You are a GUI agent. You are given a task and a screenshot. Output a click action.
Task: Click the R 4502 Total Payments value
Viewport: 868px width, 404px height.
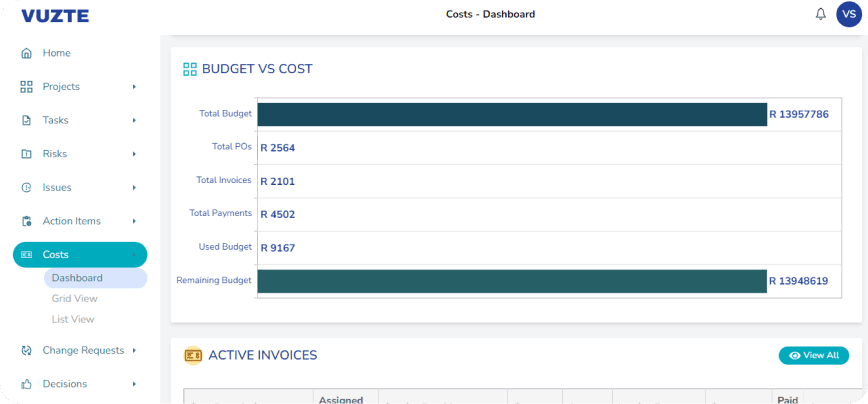(x=278, y=215)
